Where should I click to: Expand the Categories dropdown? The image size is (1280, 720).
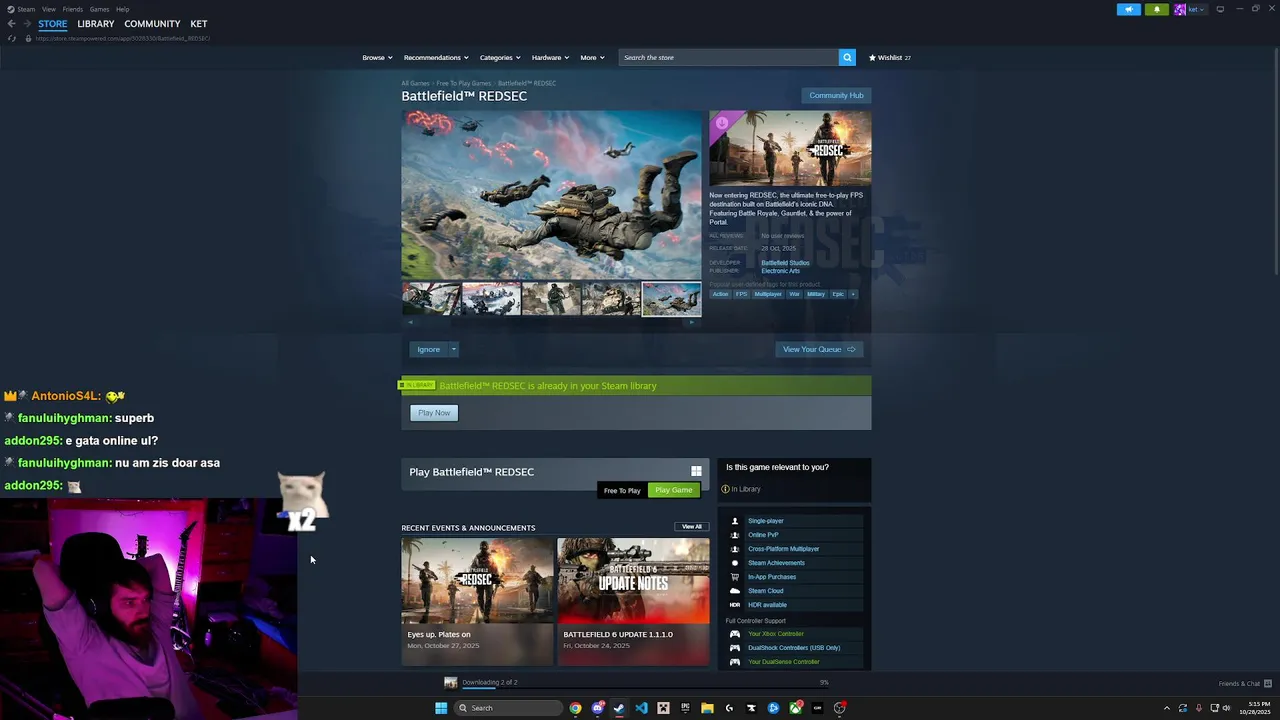click(x=500, y=57)
